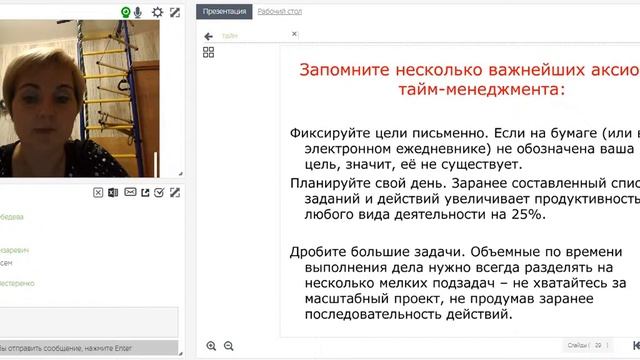Pop out the chat window
Screen dimensions: 640x360
click(145, 193)
